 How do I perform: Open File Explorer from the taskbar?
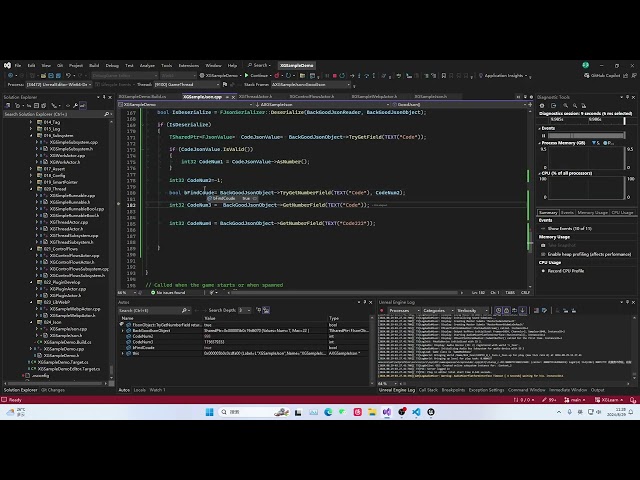click(372, 412)
